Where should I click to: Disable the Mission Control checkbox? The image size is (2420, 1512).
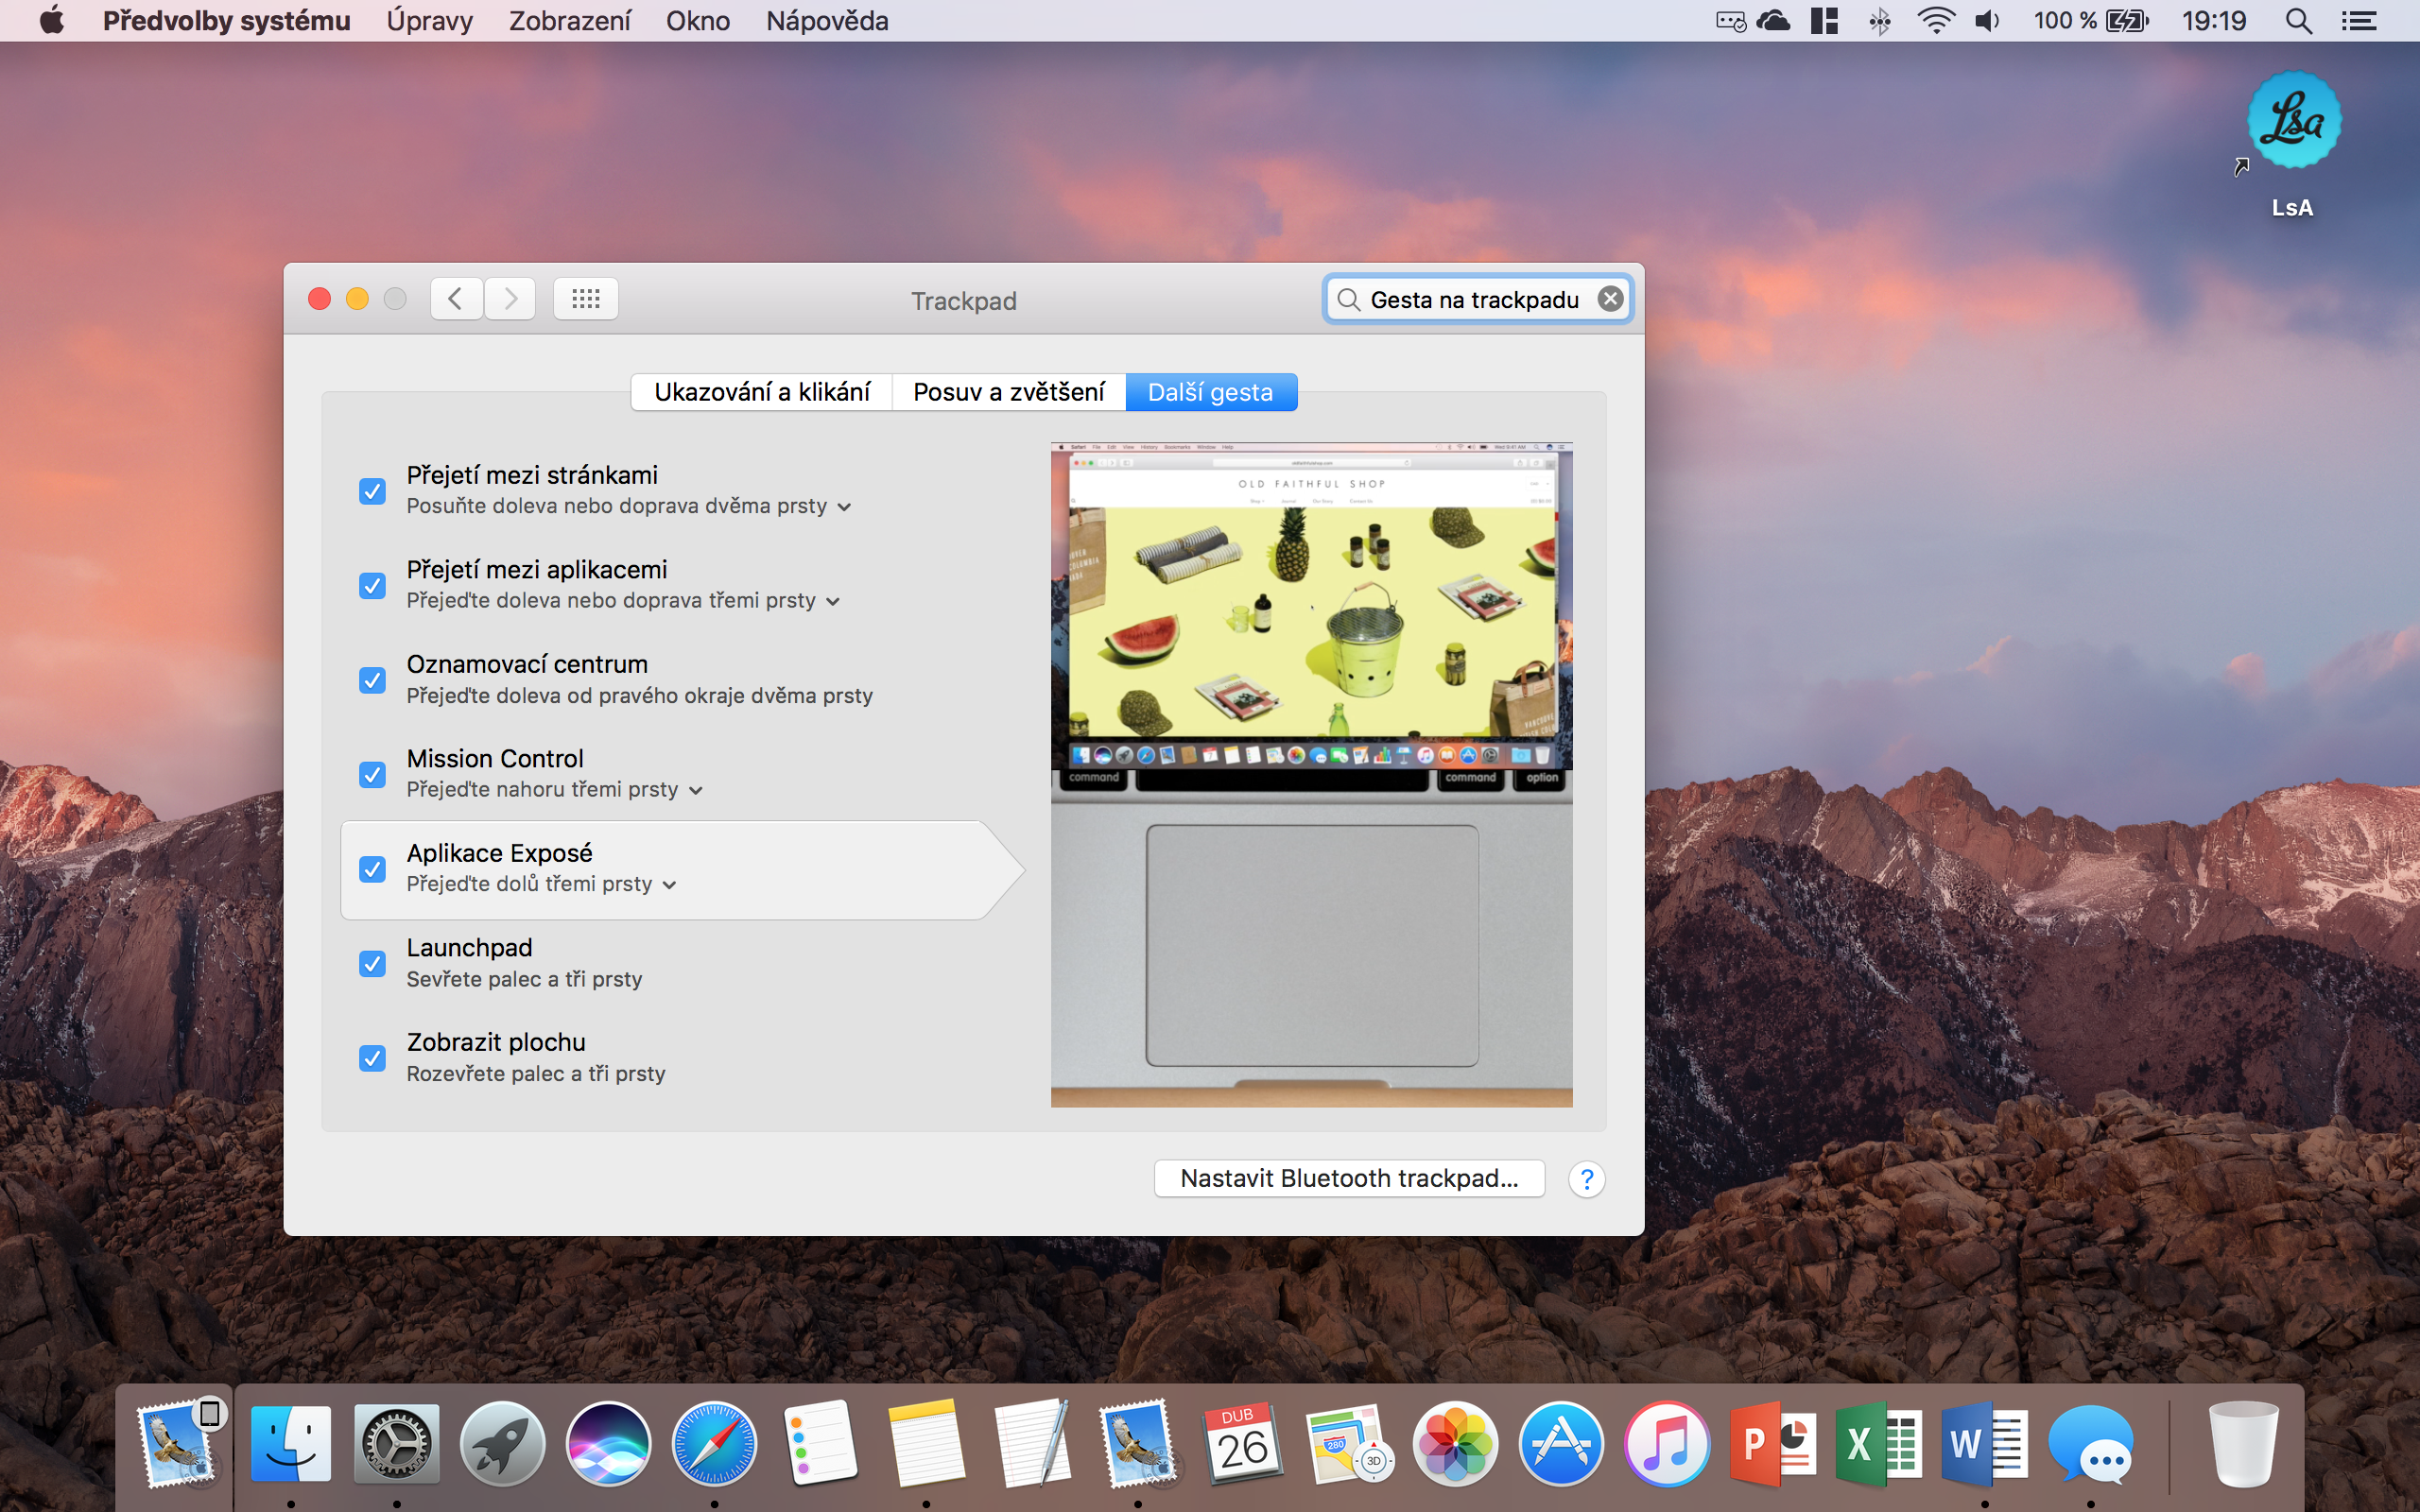point(372,775)
